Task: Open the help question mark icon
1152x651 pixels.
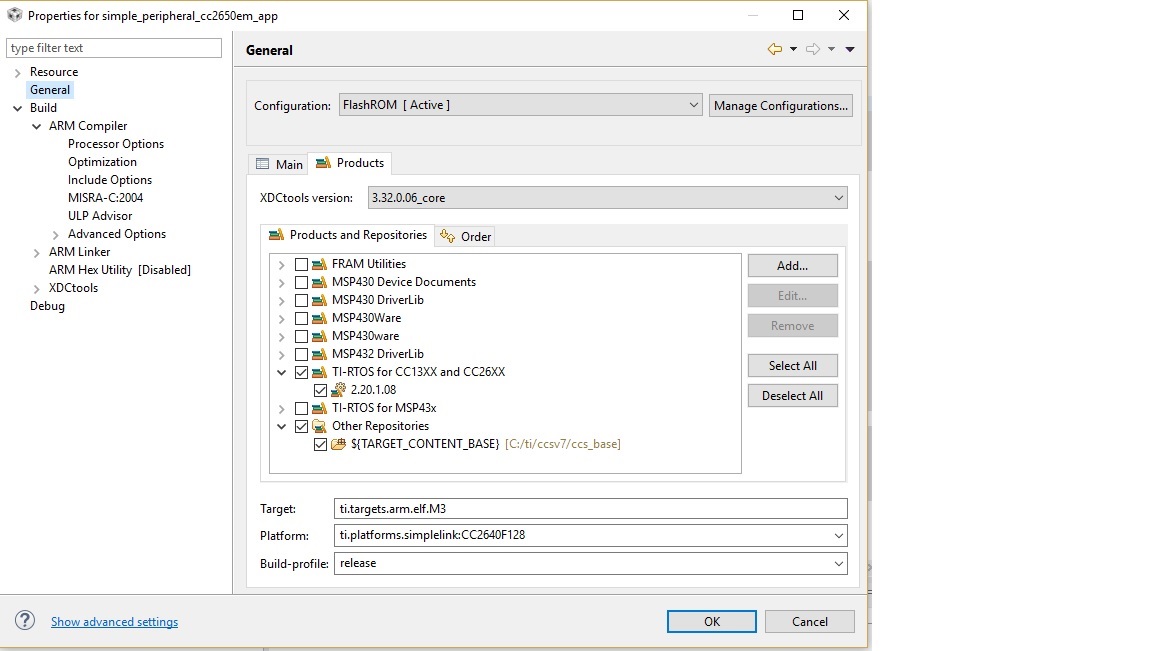Action: coord(25,620)
